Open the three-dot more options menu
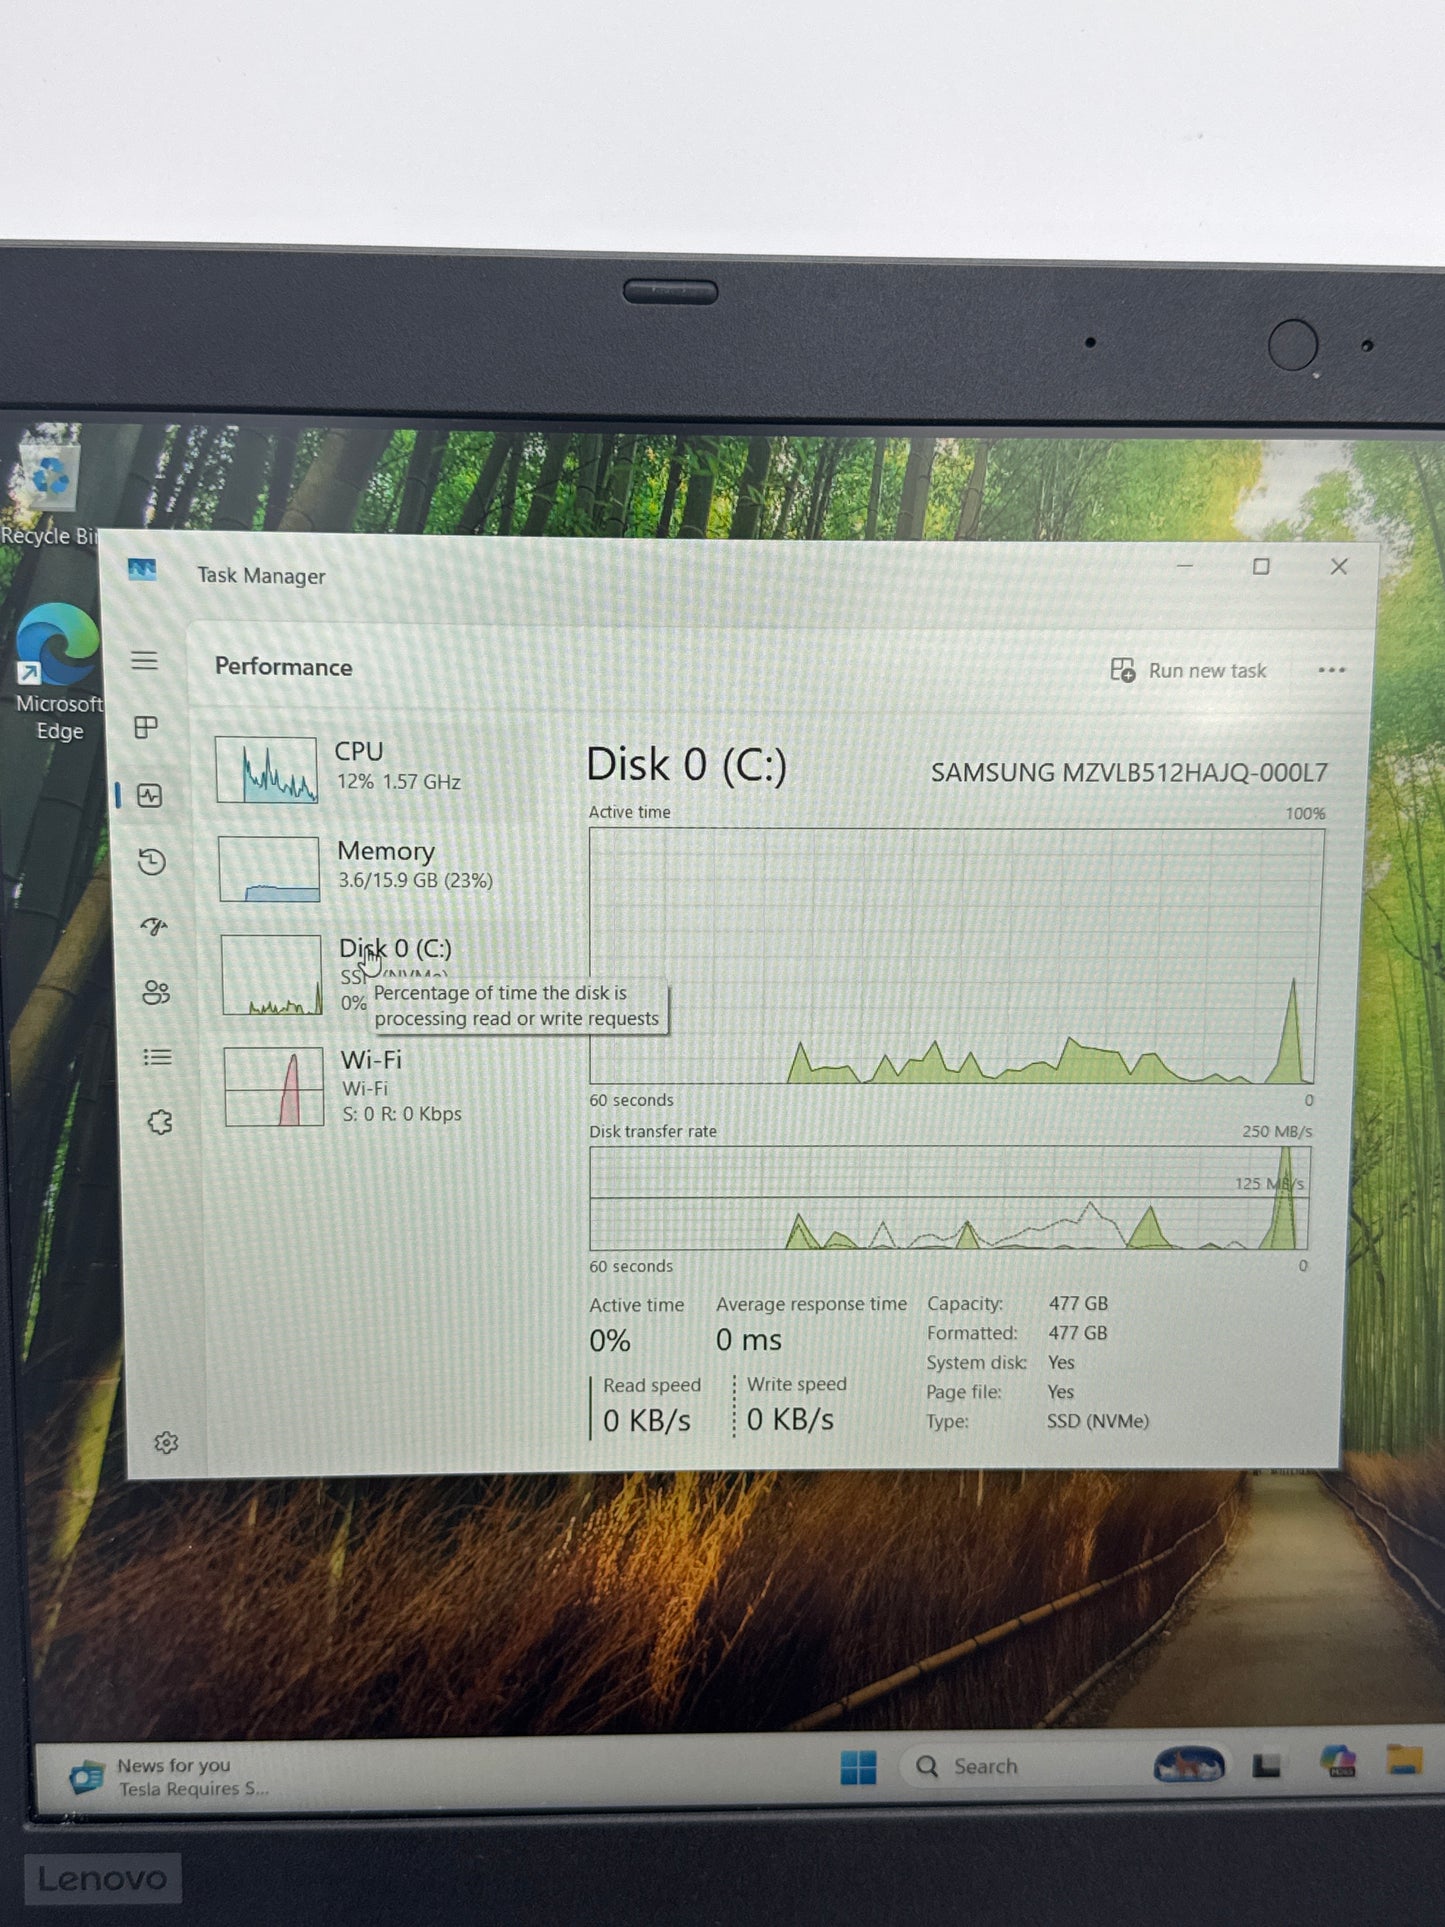This screenshot has height=1927, width=1445. tap(1331, 670)
